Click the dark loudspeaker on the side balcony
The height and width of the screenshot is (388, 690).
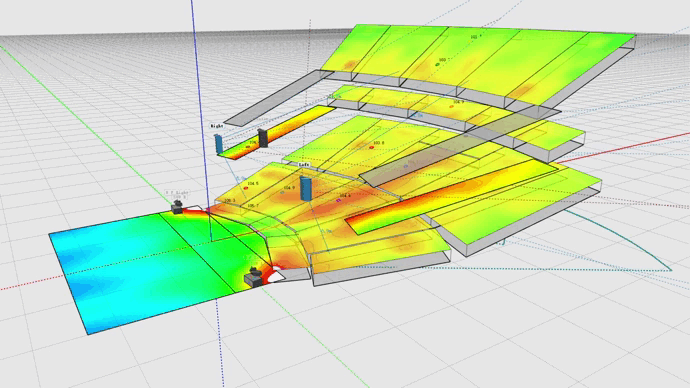(263, 138)
